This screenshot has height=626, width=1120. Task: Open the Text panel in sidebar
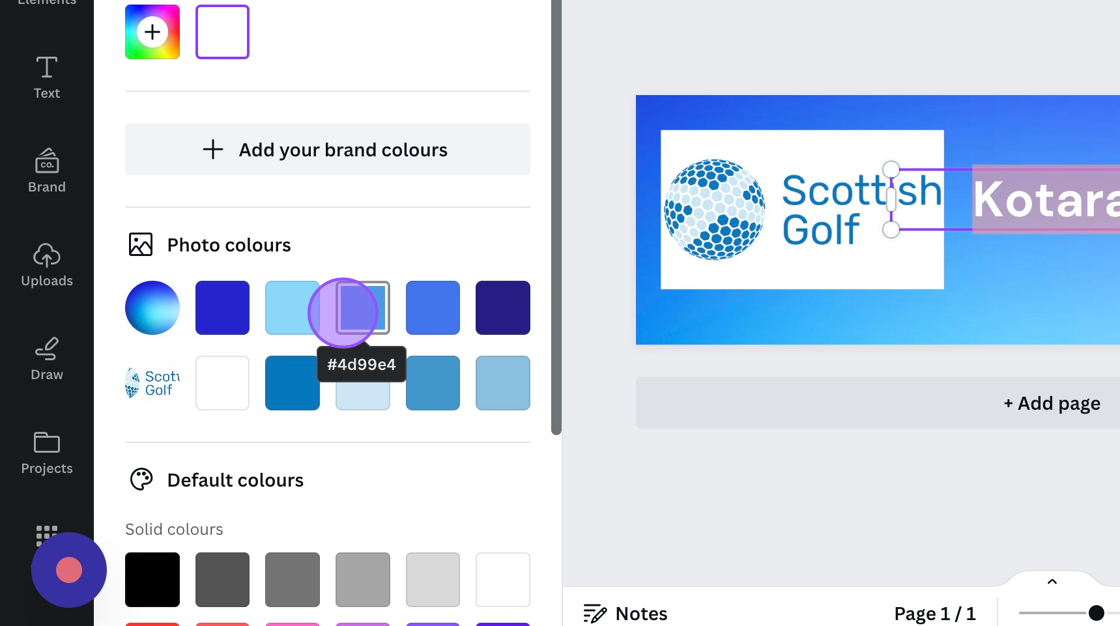coord(46,78)
